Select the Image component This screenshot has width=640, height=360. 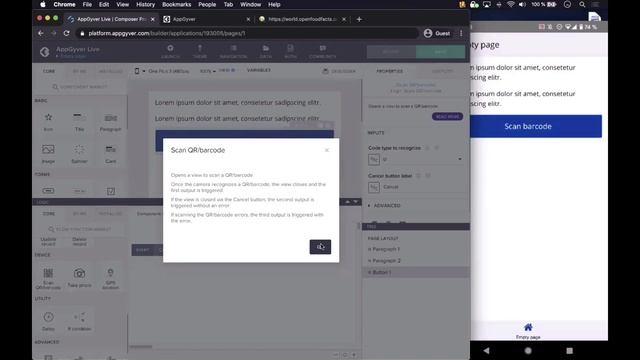tap(48, 154)
